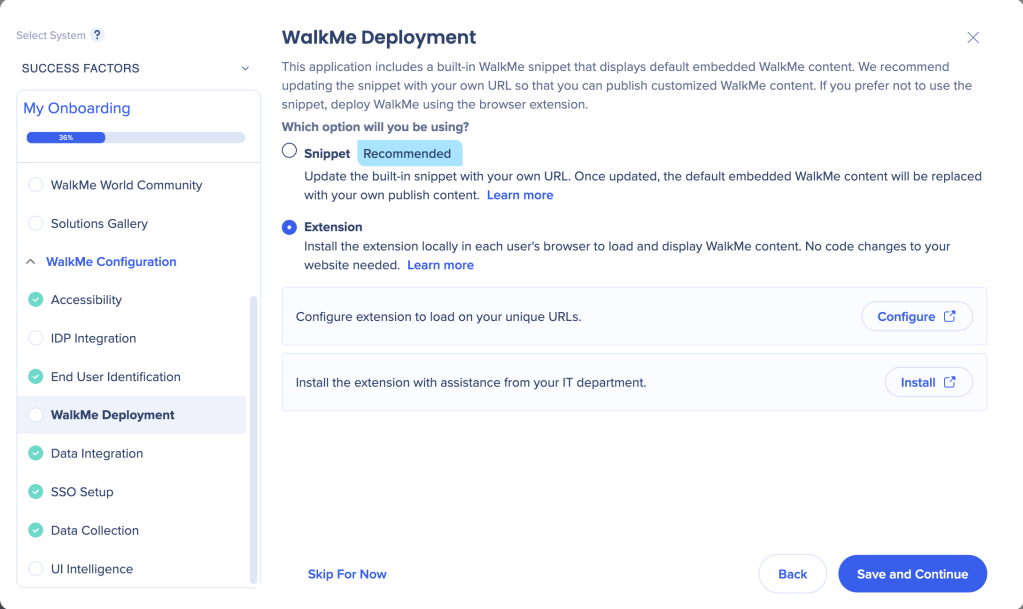Close the WalkMe Deployment dialog with X

click(x=973, y=38)
